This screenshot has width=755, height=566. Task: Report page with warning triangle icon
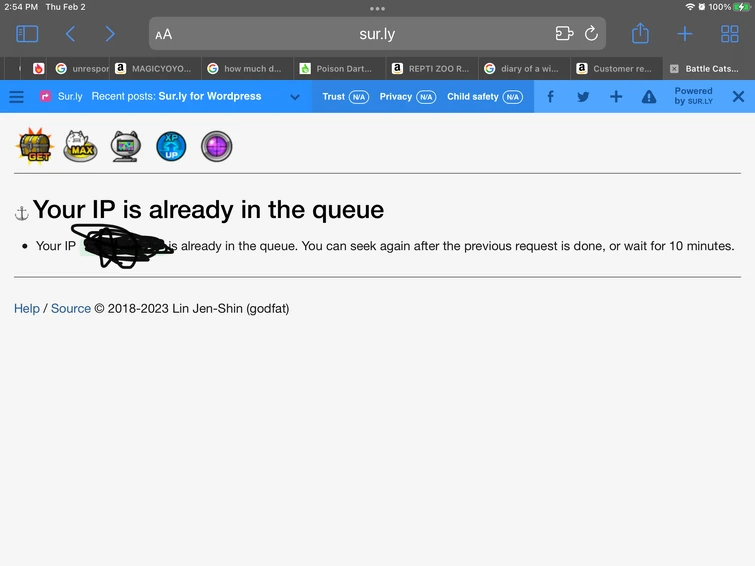tap(649, 97)
